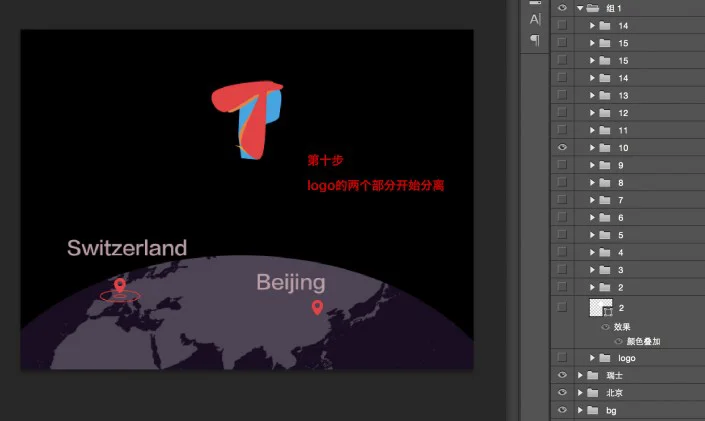Open the Character panel icon
705x421 pixels.
[535, 19]
